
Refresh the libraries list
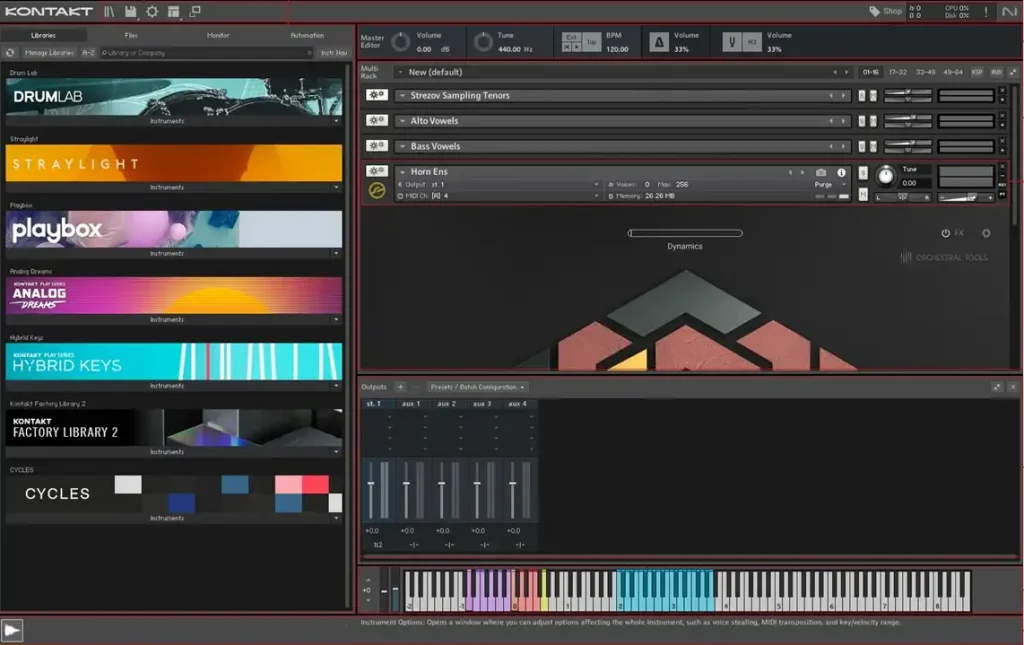tap(10, 53)
